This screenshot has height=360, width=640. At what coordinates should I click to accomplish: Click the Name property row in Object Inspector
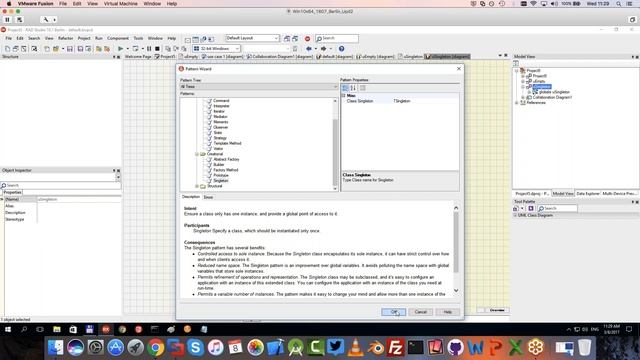point(62,199)
